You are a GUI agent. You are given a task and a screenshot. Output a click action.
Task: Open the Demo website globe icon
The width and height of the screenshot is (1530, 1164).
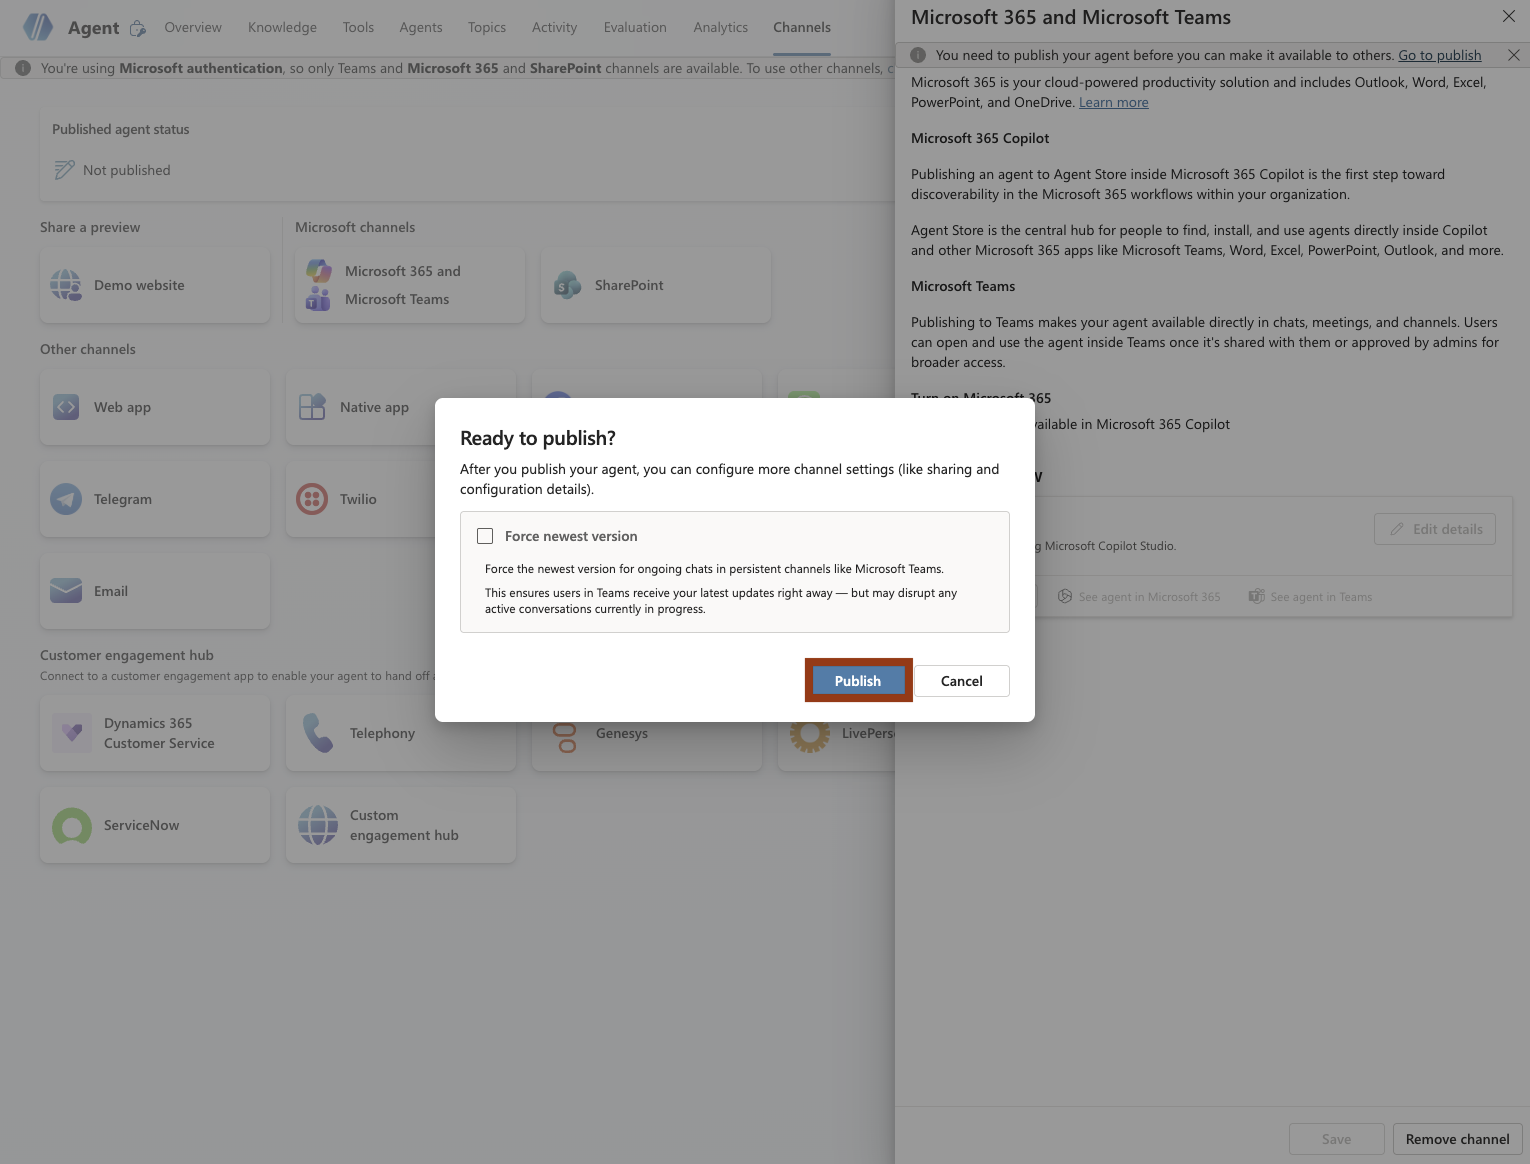[66, 285]
